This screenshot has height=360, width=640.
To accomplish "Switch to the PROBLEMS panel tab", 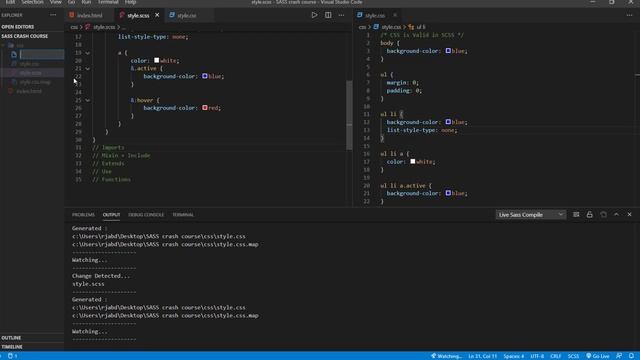I will [x=83, y=215].
